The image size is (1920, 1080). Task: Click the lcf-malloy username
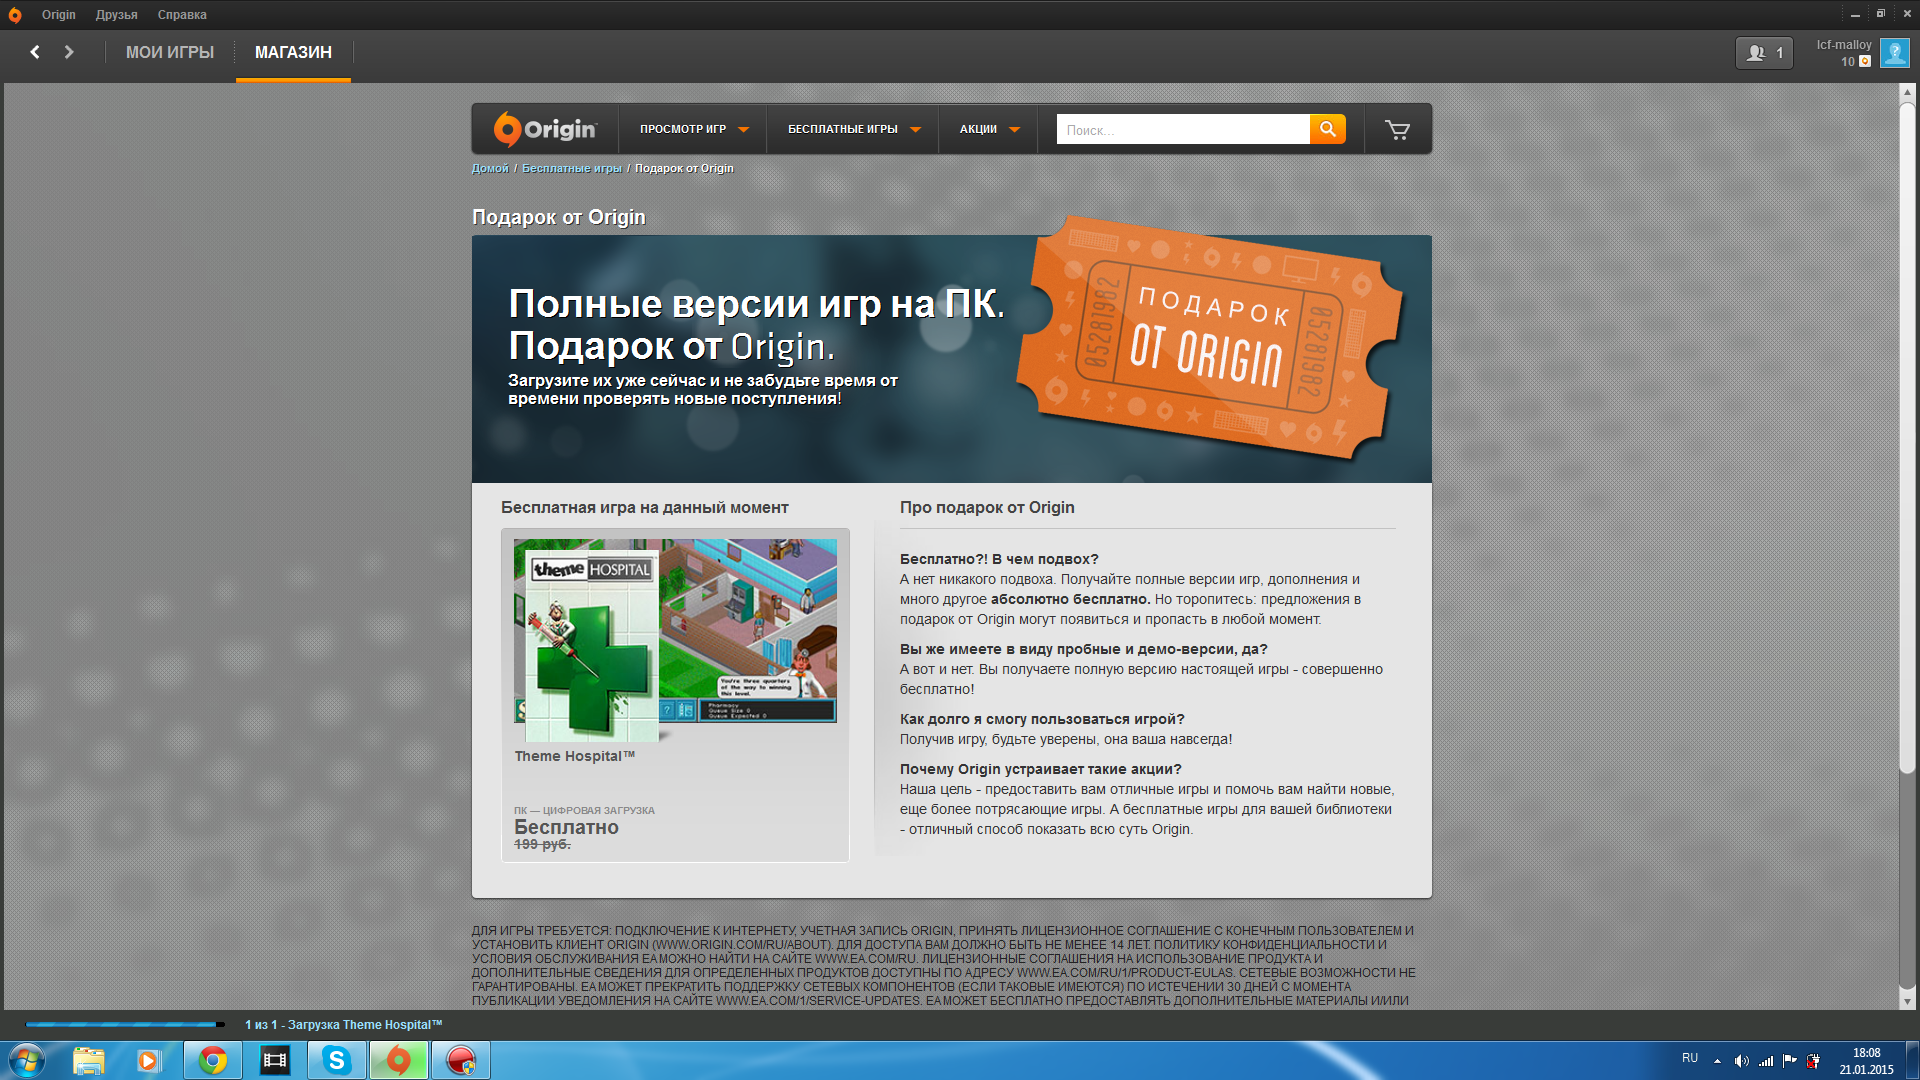[1844, 45]
